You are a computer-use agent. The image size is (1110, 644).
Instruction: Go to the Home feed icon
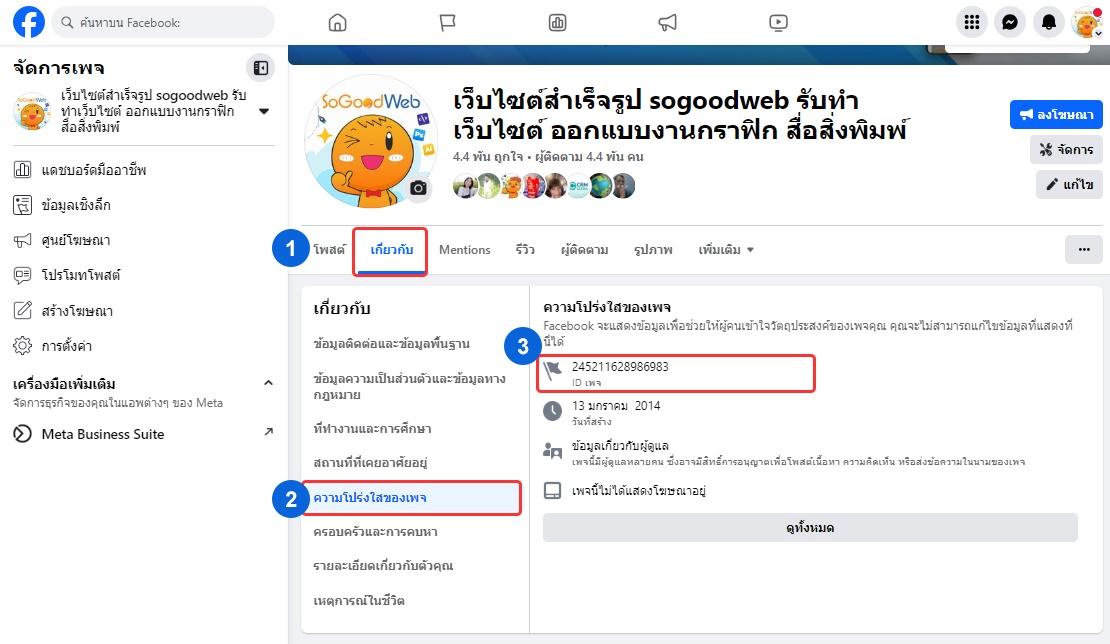(338, 23)
